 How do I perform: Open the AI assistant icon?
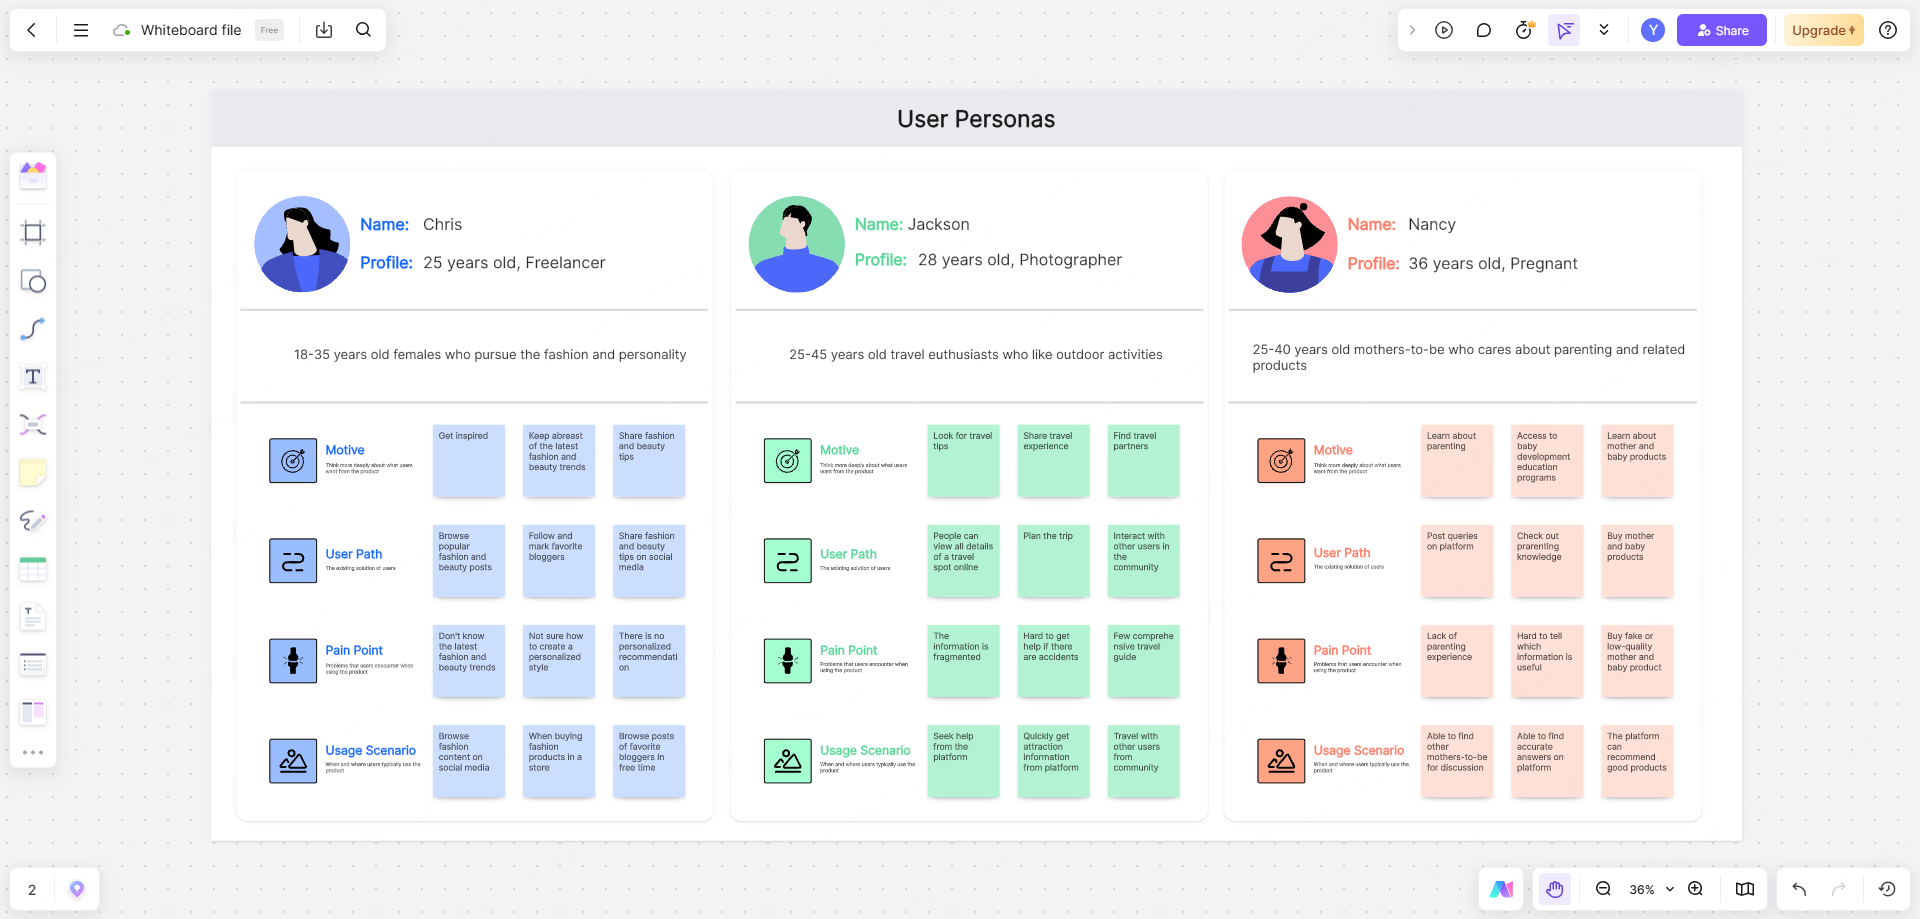pos(1502,889)
